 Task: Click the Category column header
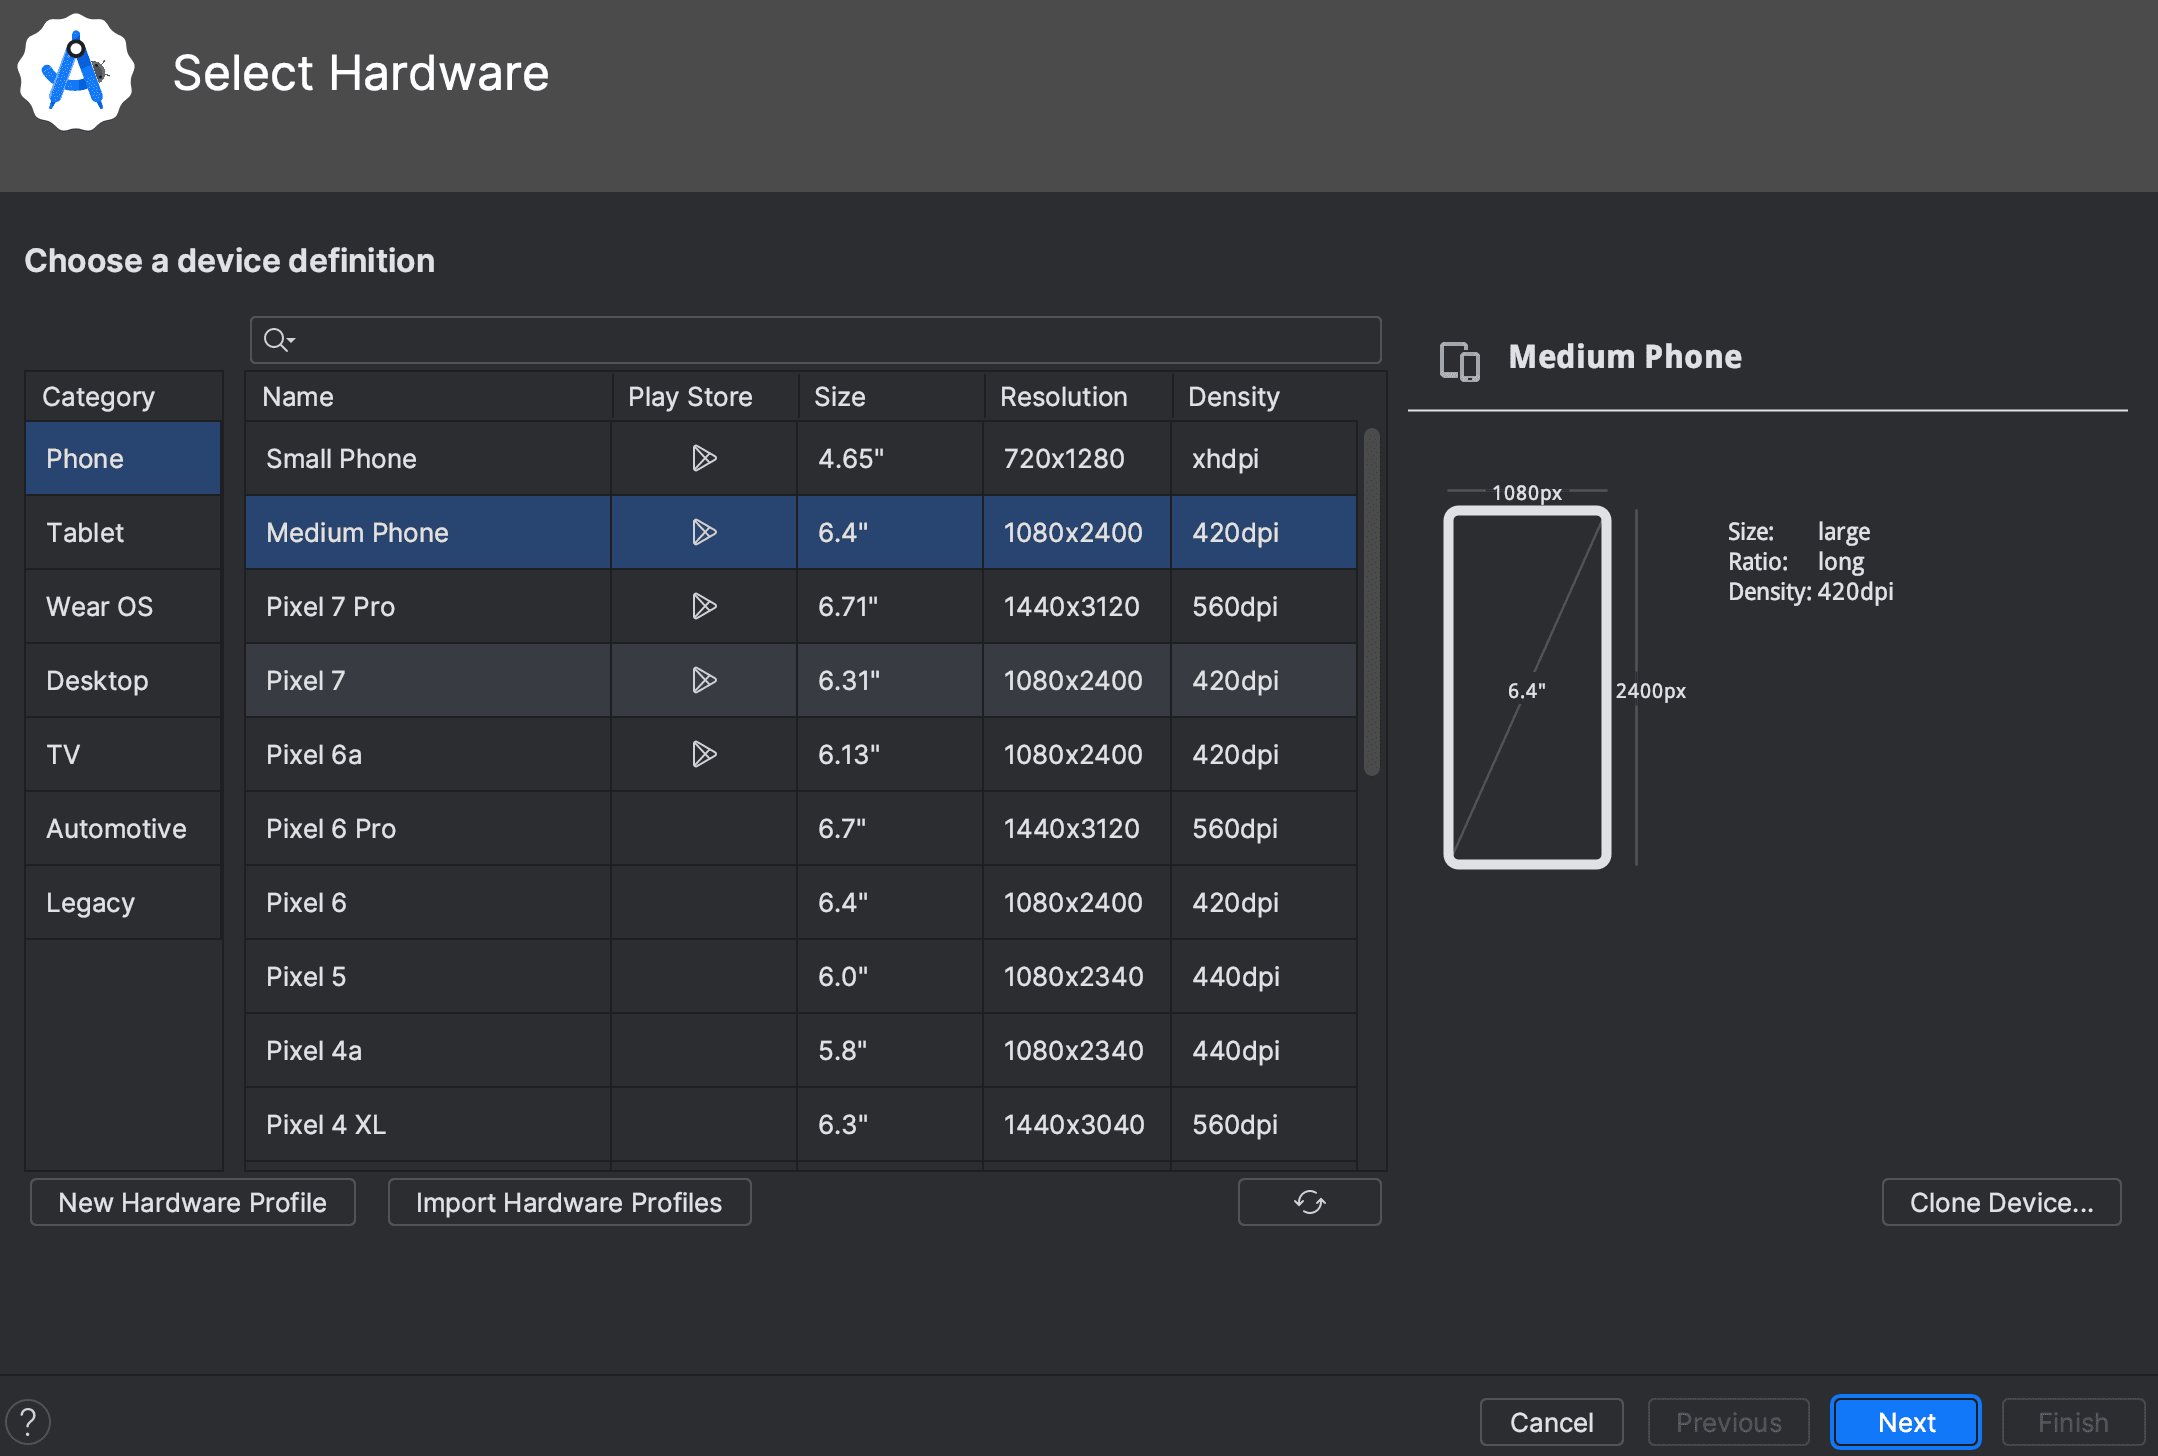click(123, 396)
